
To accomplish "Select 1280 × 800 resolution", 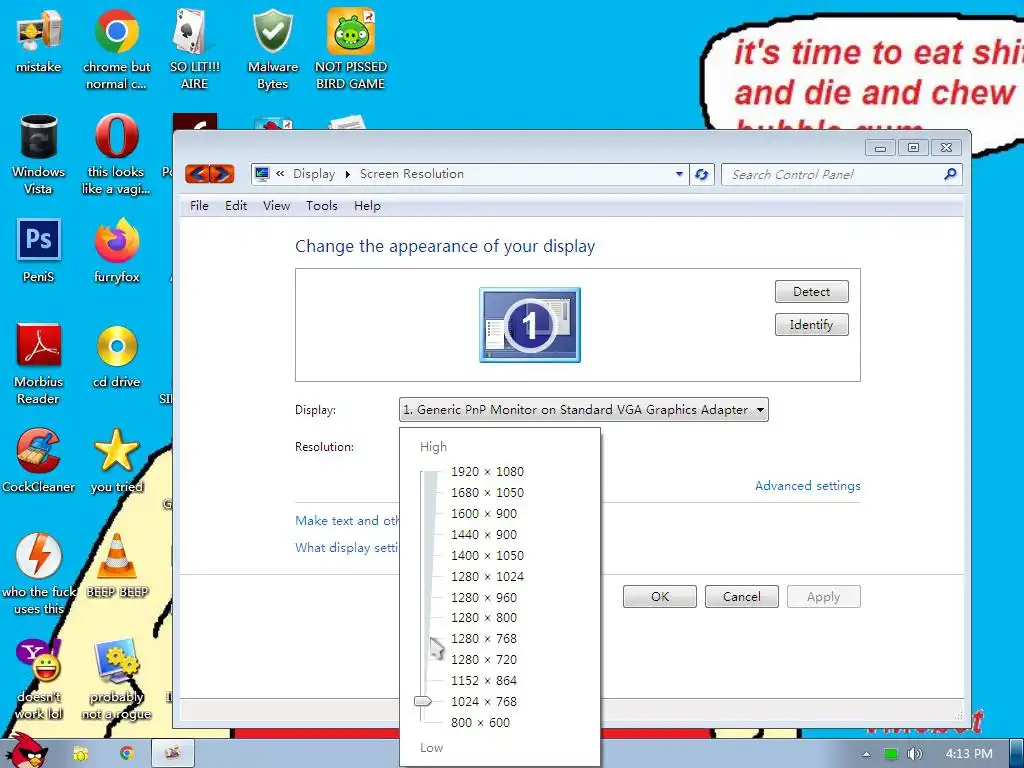I will point(483,617).
